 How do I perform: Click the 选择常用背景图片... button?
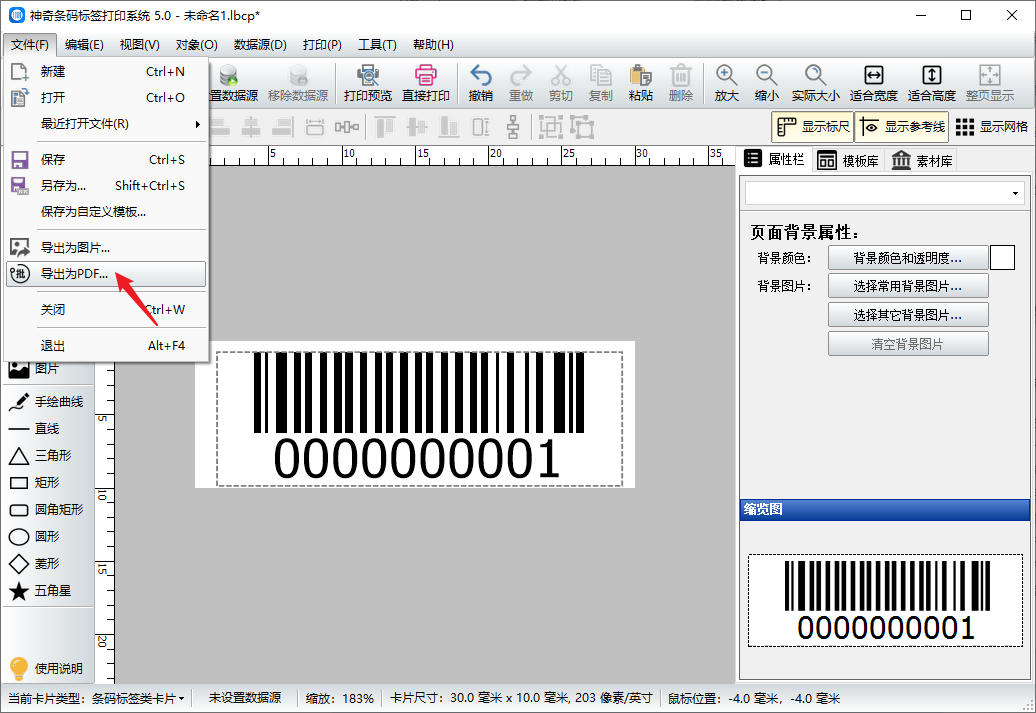click(908, 286)
